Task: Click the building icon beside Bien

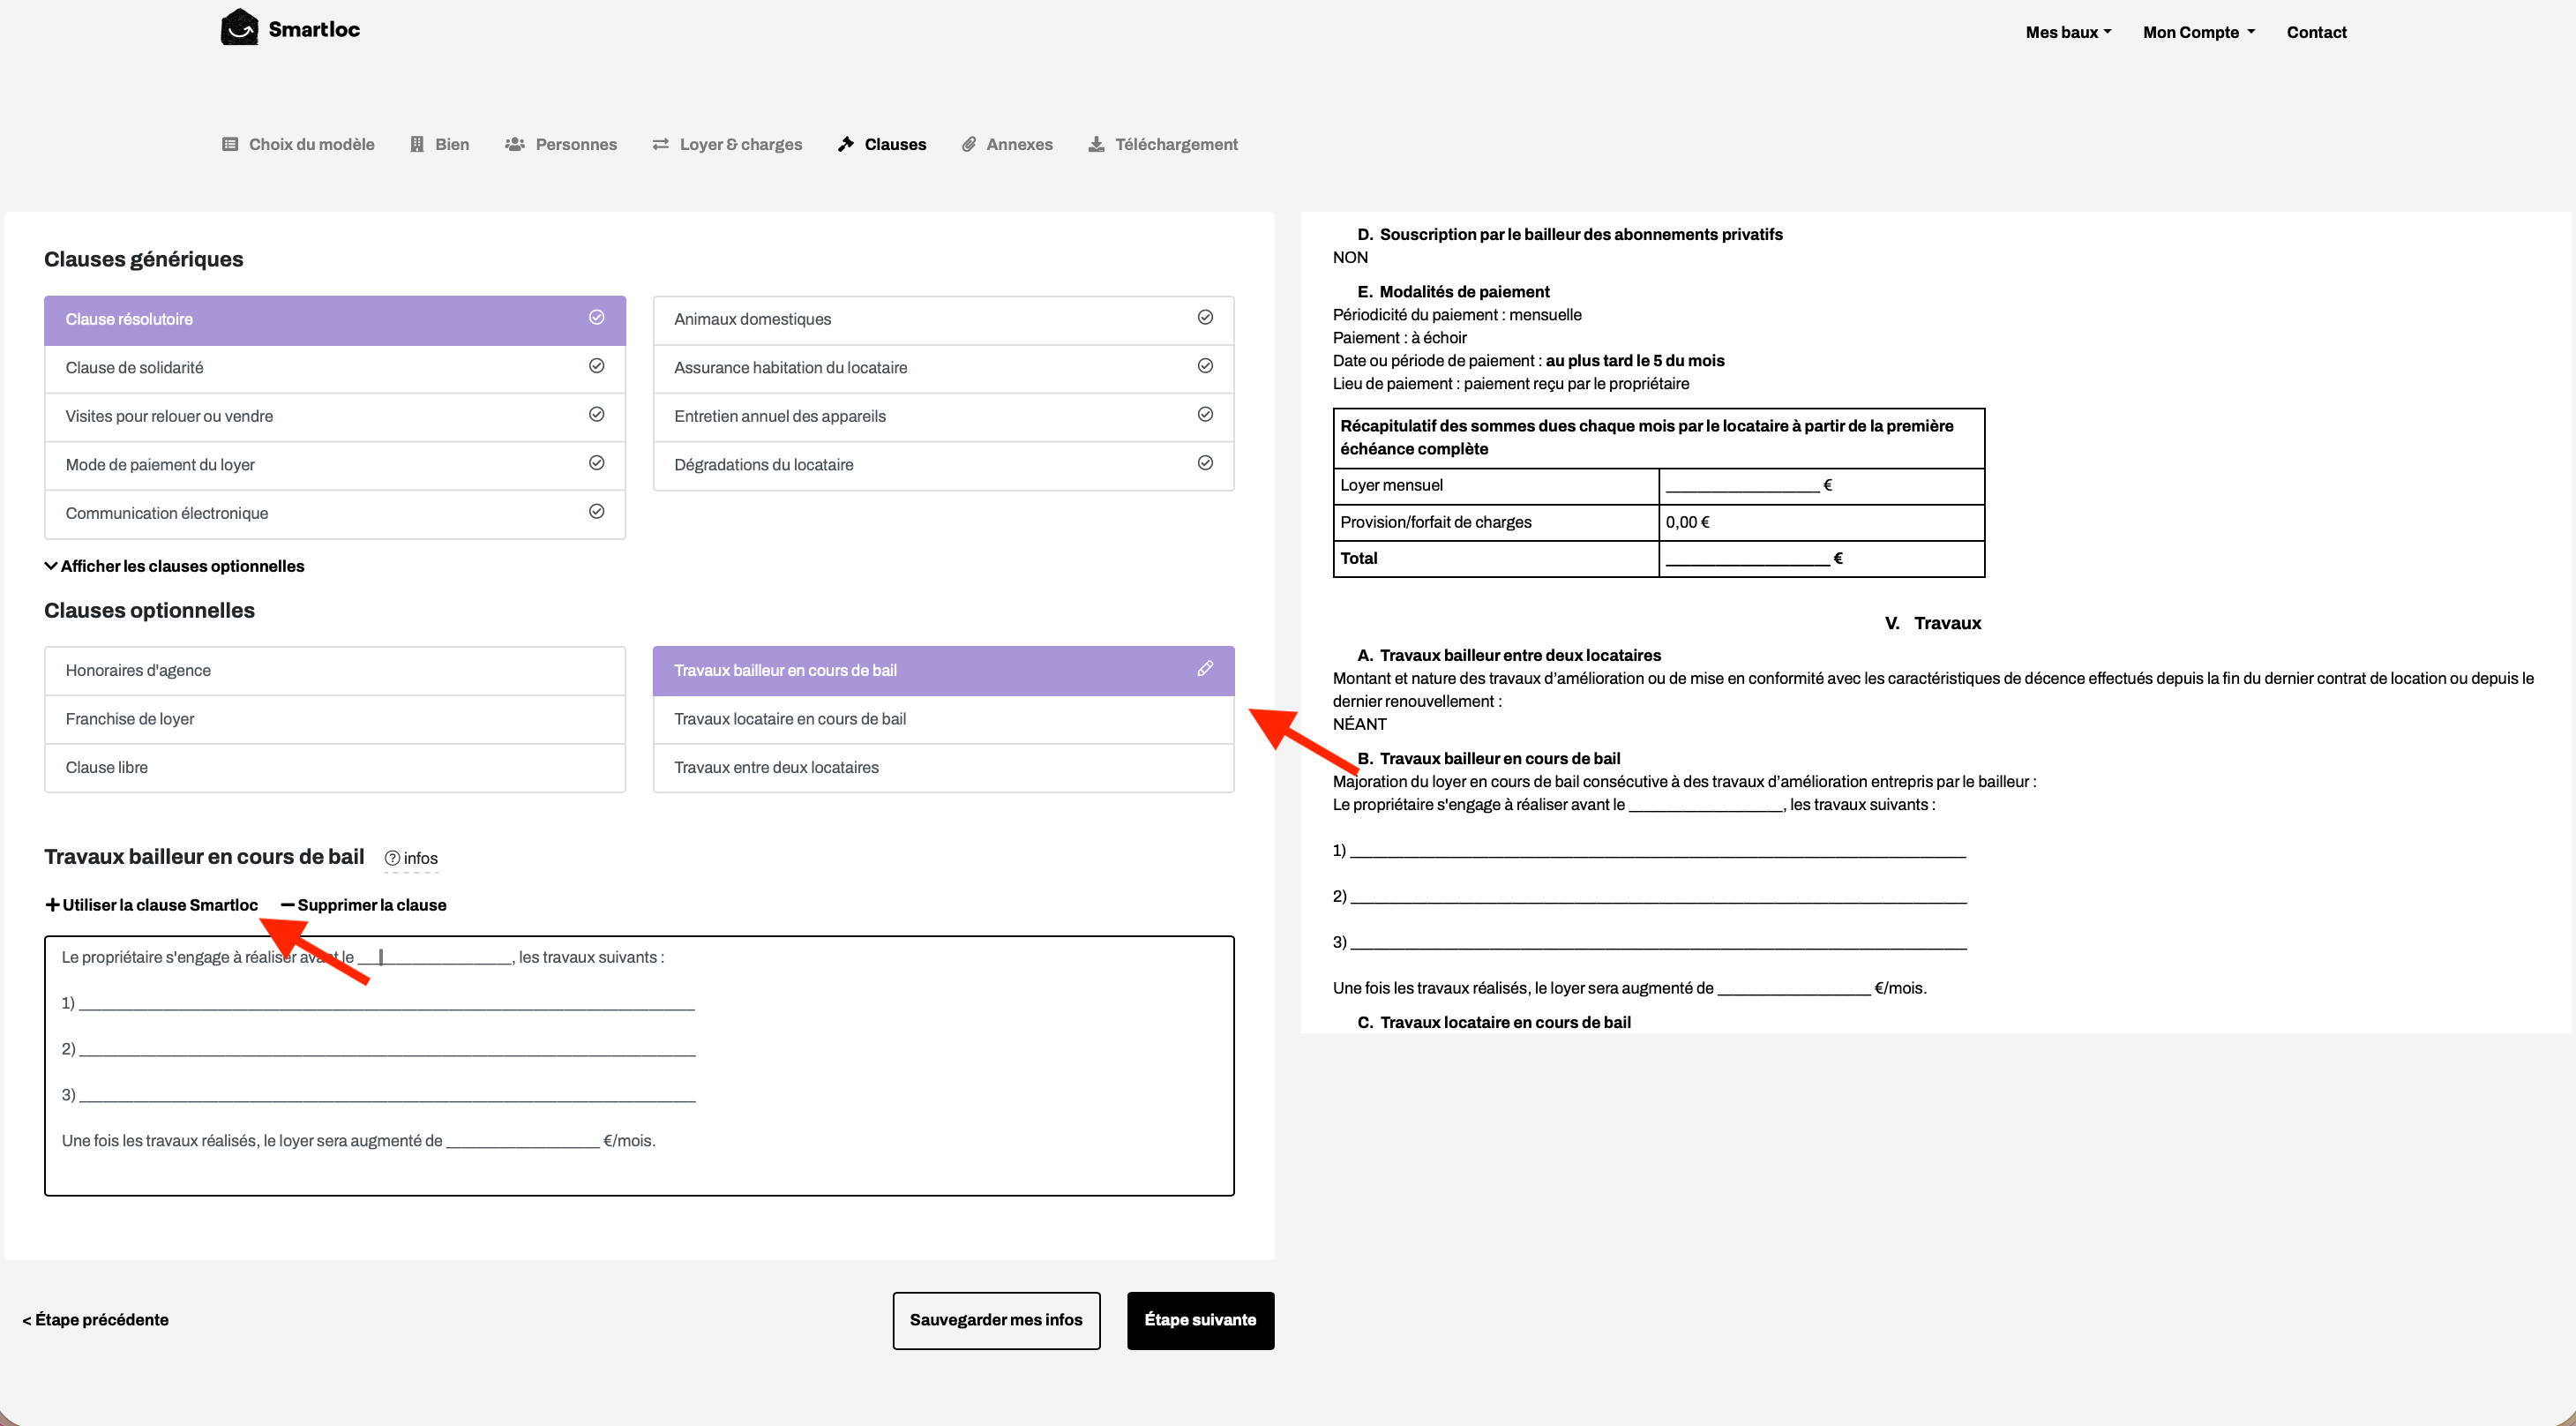Action: [x=417, y=144]
